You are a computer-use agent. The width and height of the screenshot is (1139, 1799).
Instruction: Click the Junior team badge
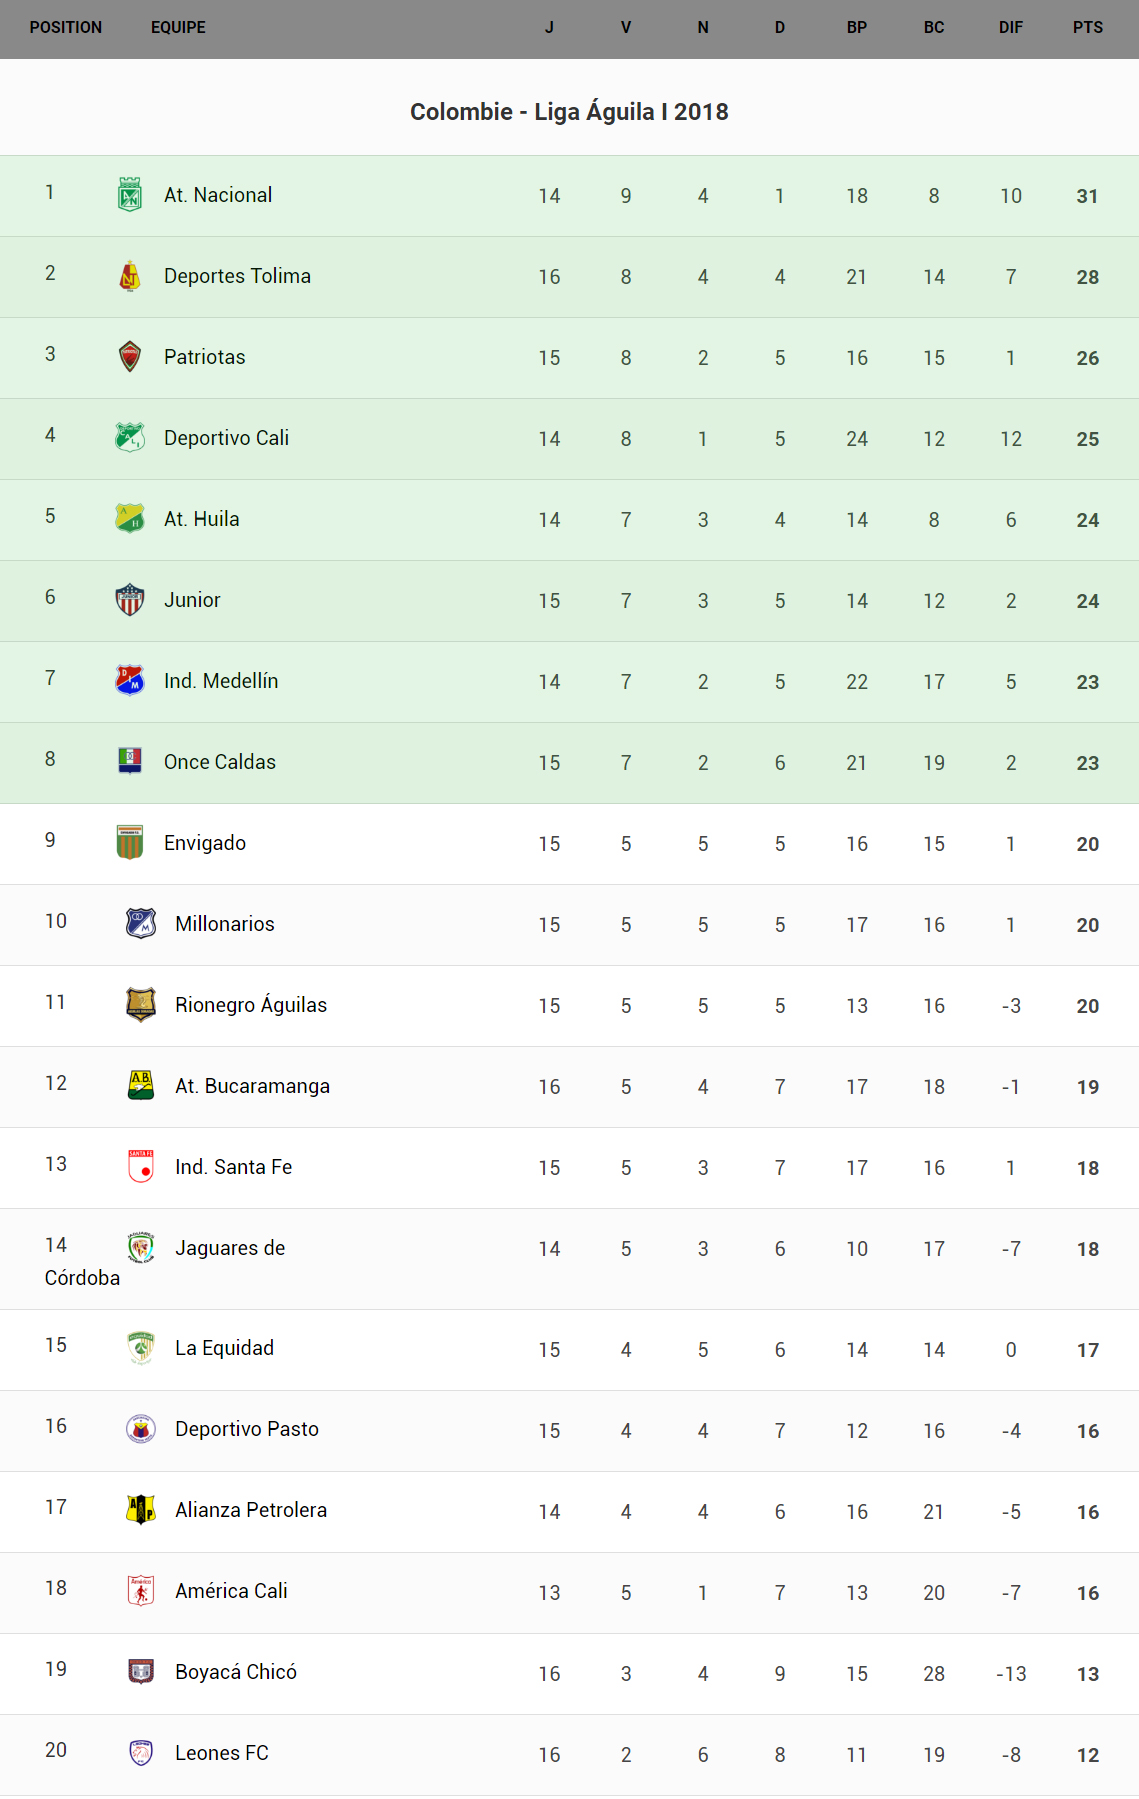click(x=130, y=600)
